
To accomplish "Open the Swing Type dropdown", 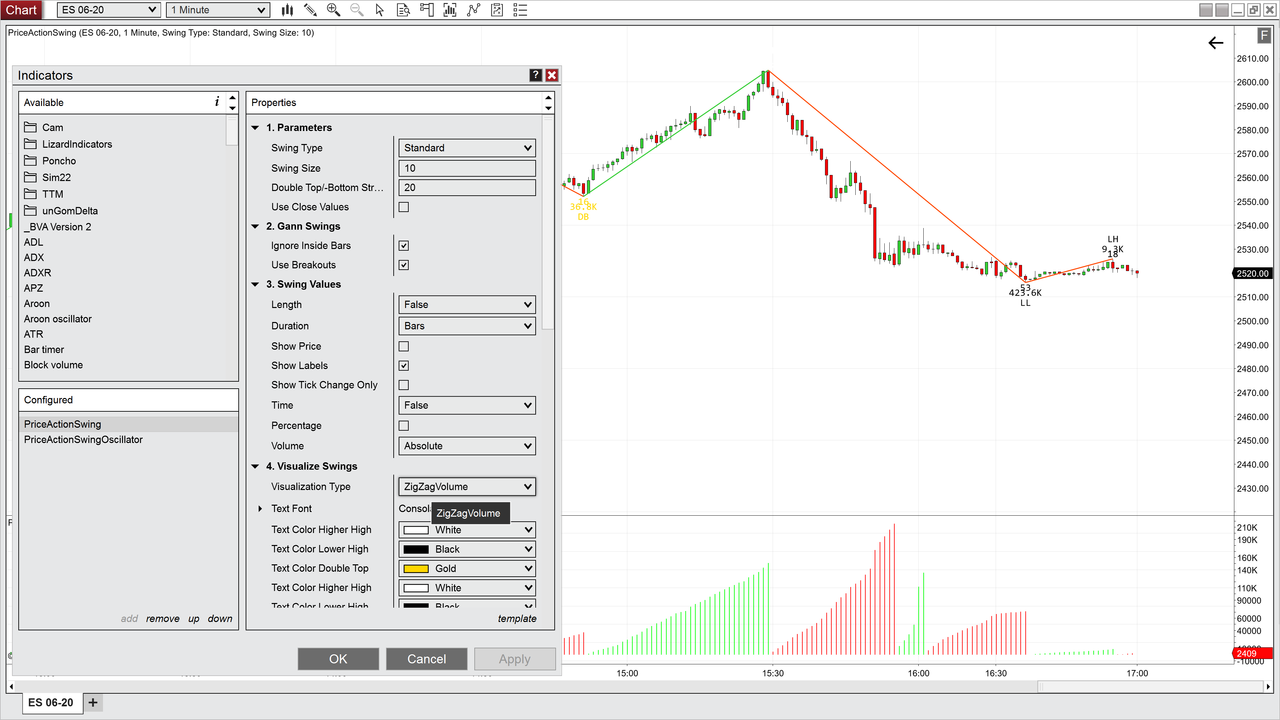I will coord(467,148).
